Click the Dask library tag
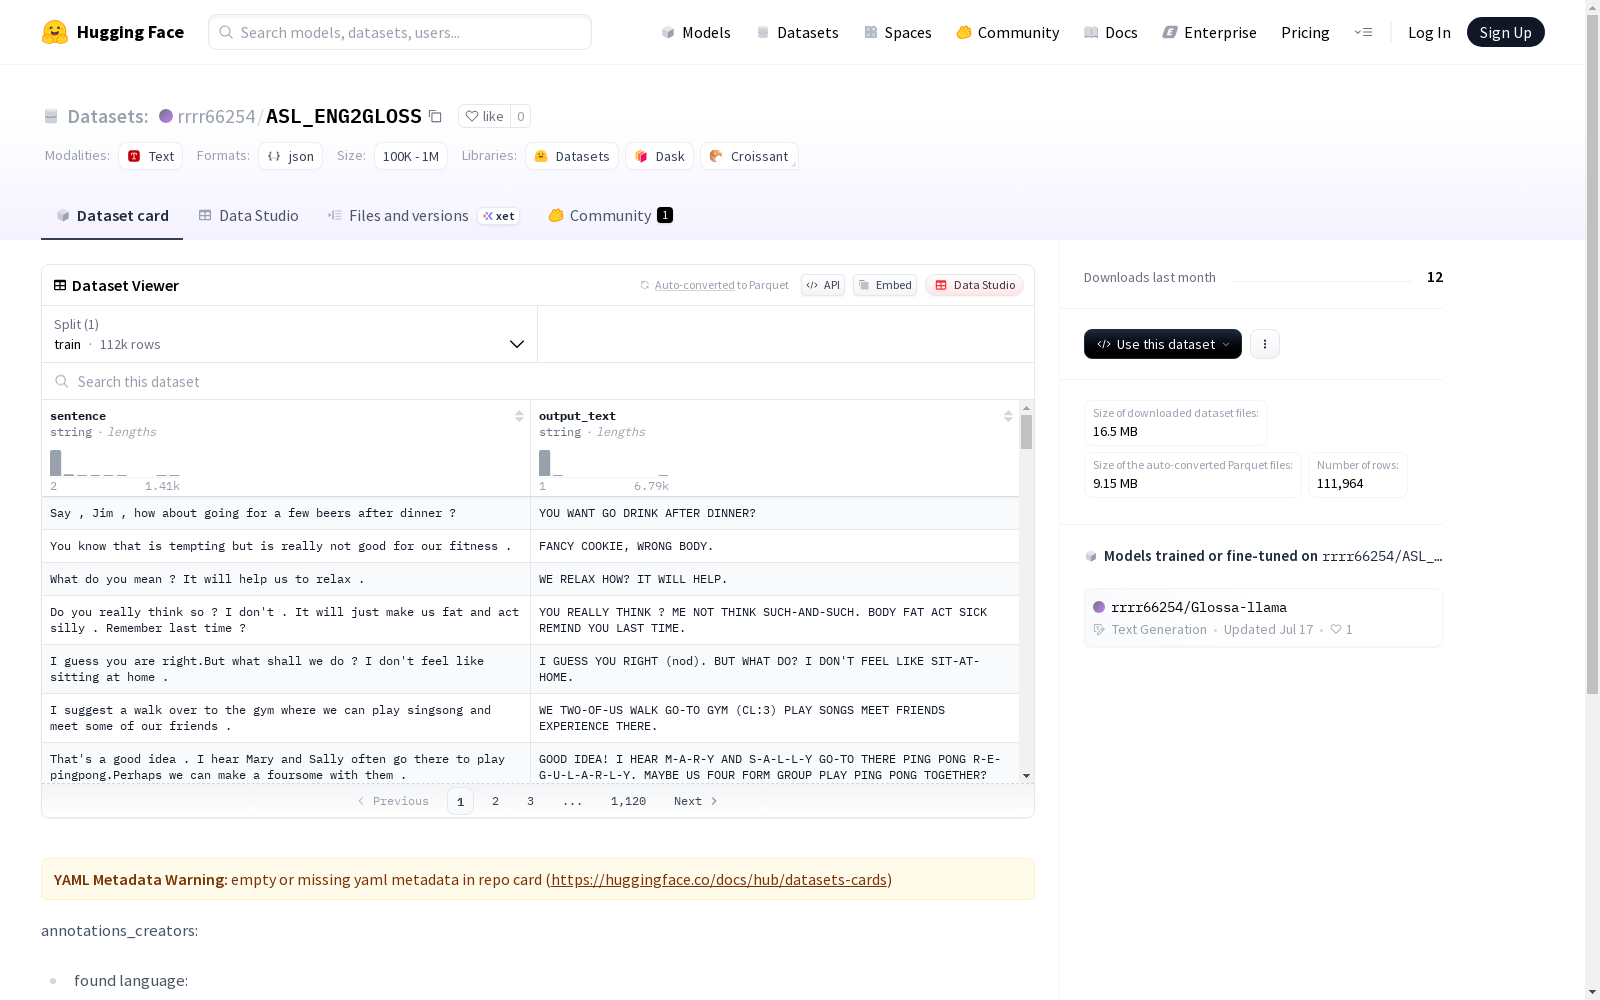Viewport: 1600px width, 1000px height. 659,156
